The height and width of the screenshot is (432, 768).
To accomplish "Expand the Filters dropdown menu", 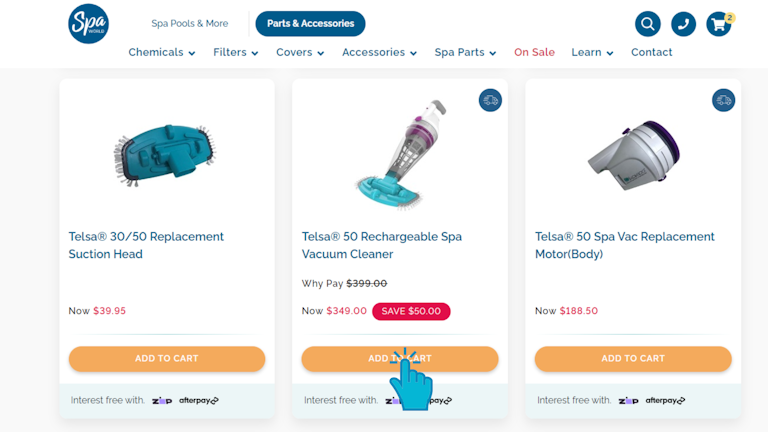I will point(236,53).
